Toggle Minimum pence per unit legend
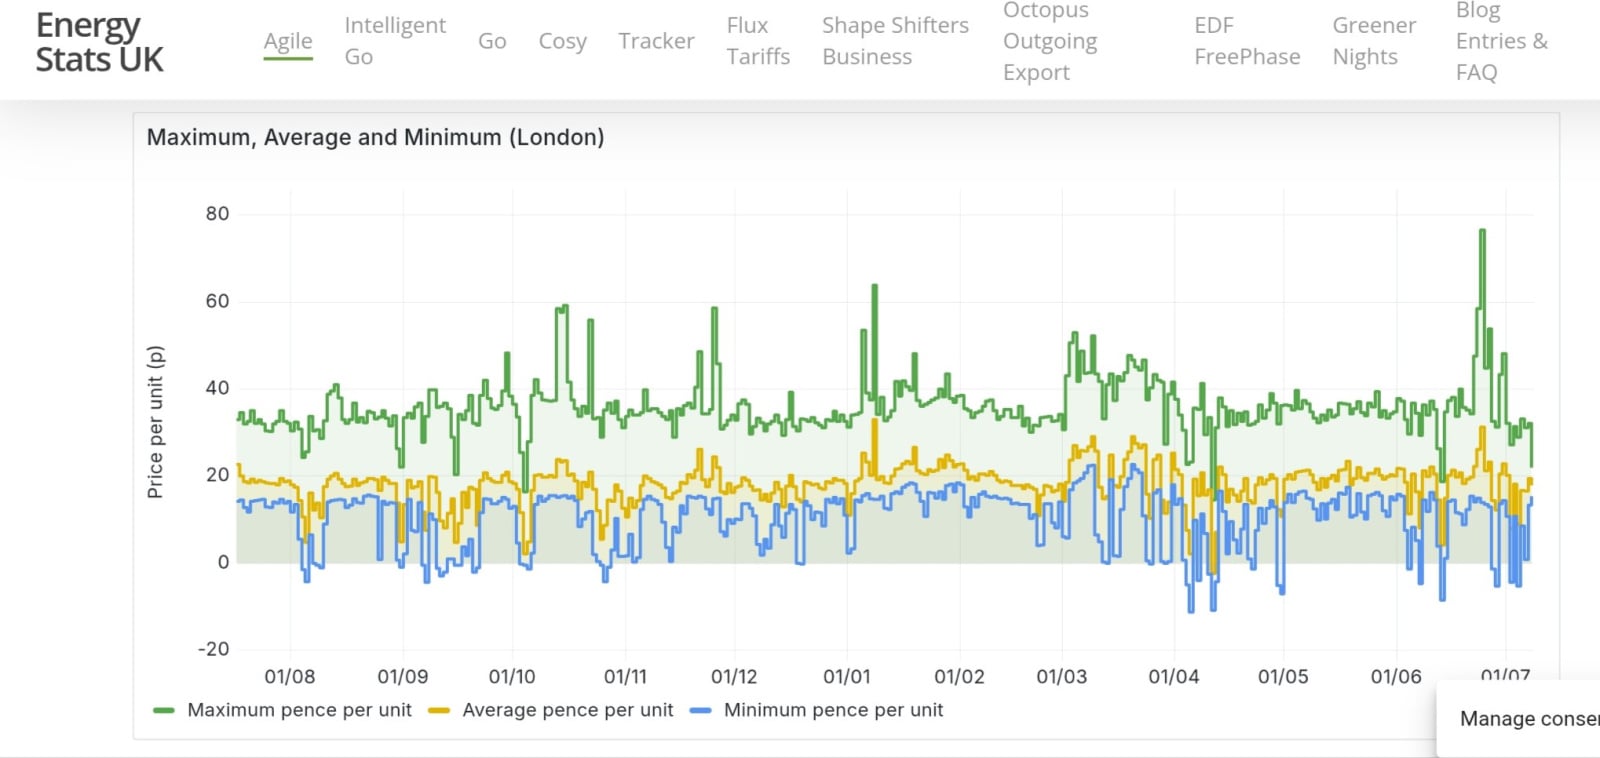This screenshot has width=1600, height=758. (x=833, y=710)
